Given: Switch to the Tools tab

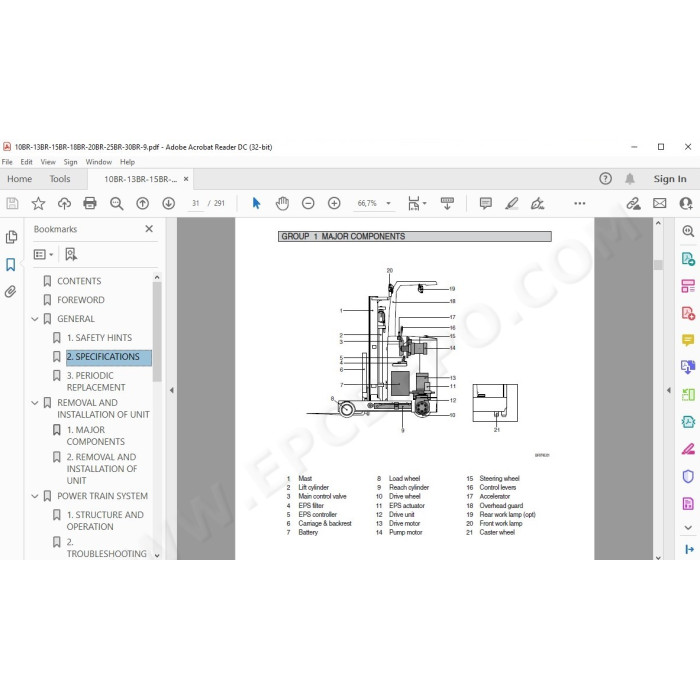Looking at the screenshot, I should pos(60,179).
